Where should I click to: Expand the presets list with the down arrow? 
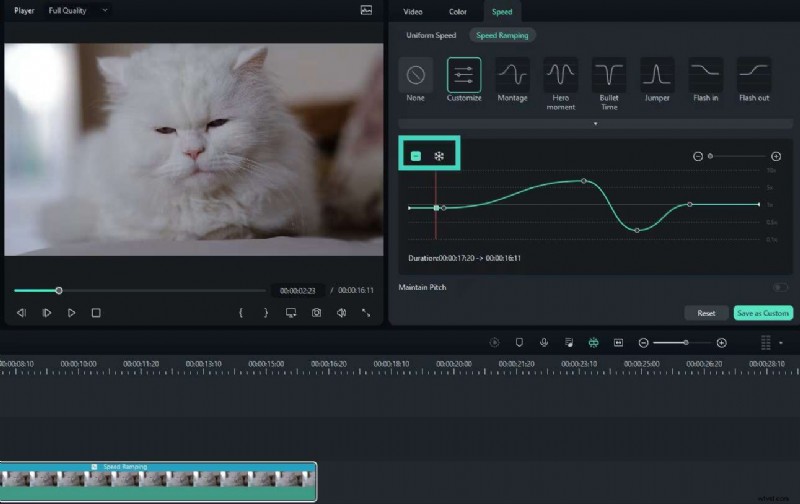coord(596,124)
